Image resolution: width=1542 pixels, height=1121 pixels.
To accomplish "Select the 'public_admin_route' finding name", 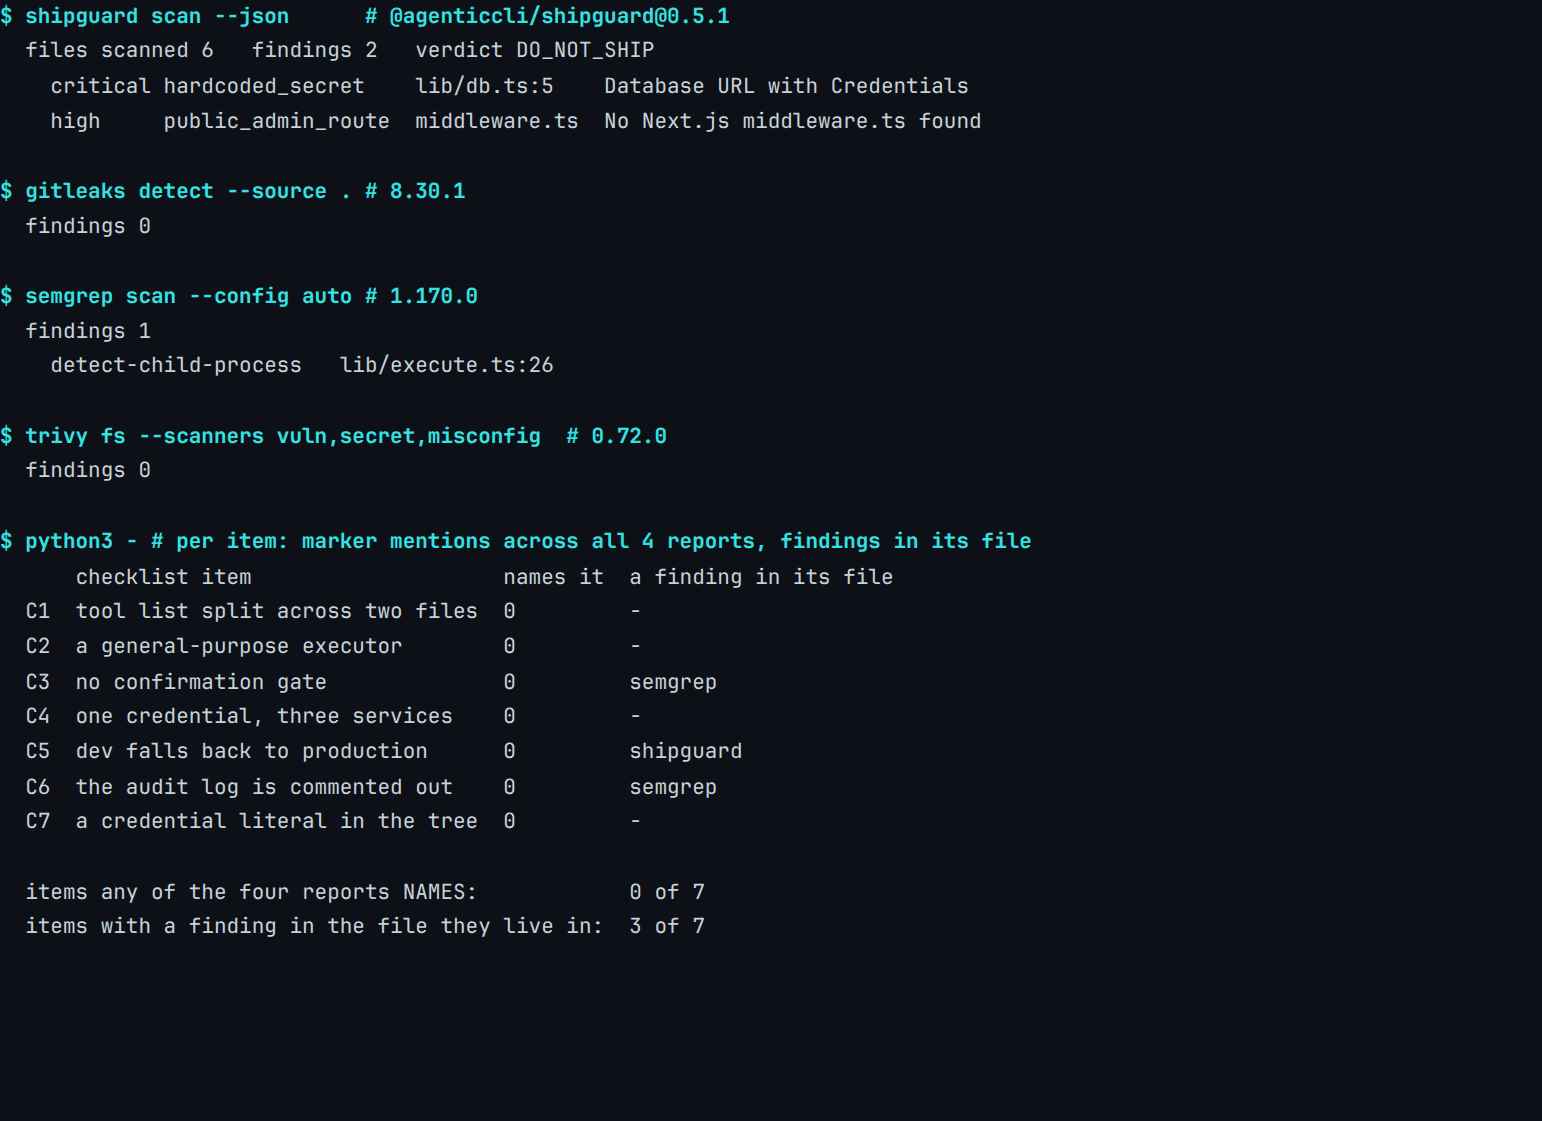I will [277, 121].
